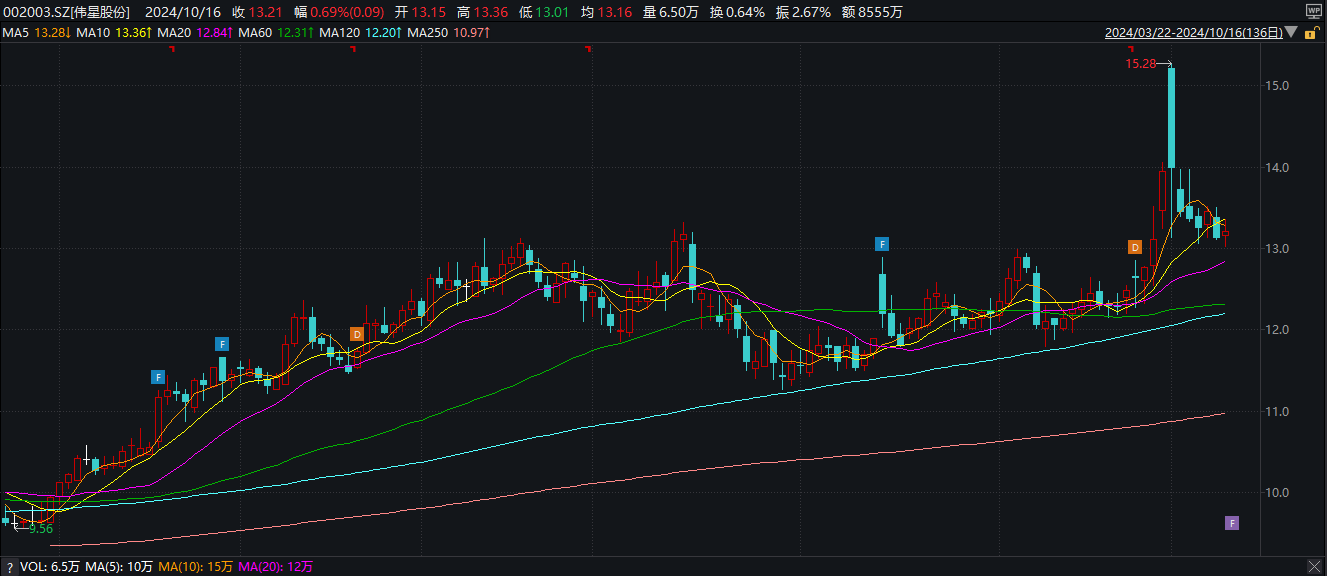The width and height of the screenshot is (1327, 576).
Task: Click the VOL: 6.5万 volume label
Action: [51, 567]
